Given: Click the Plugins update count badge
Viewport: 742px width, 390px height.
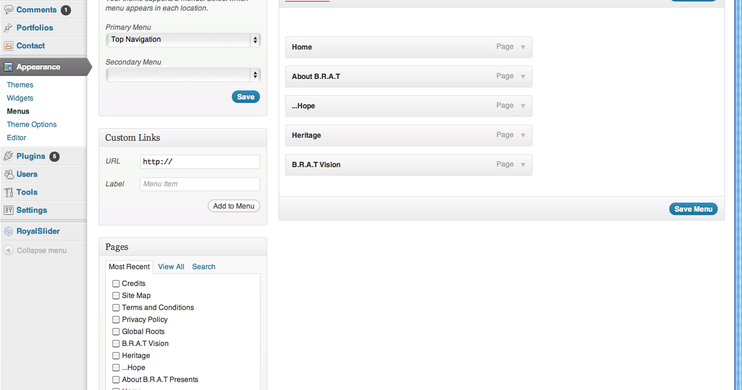Looking at the screenshot, I should [x=54, y=156].
